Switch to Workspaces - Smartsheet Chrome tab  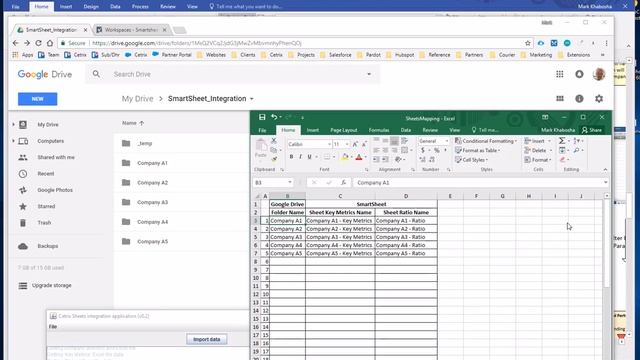(131, 30)
